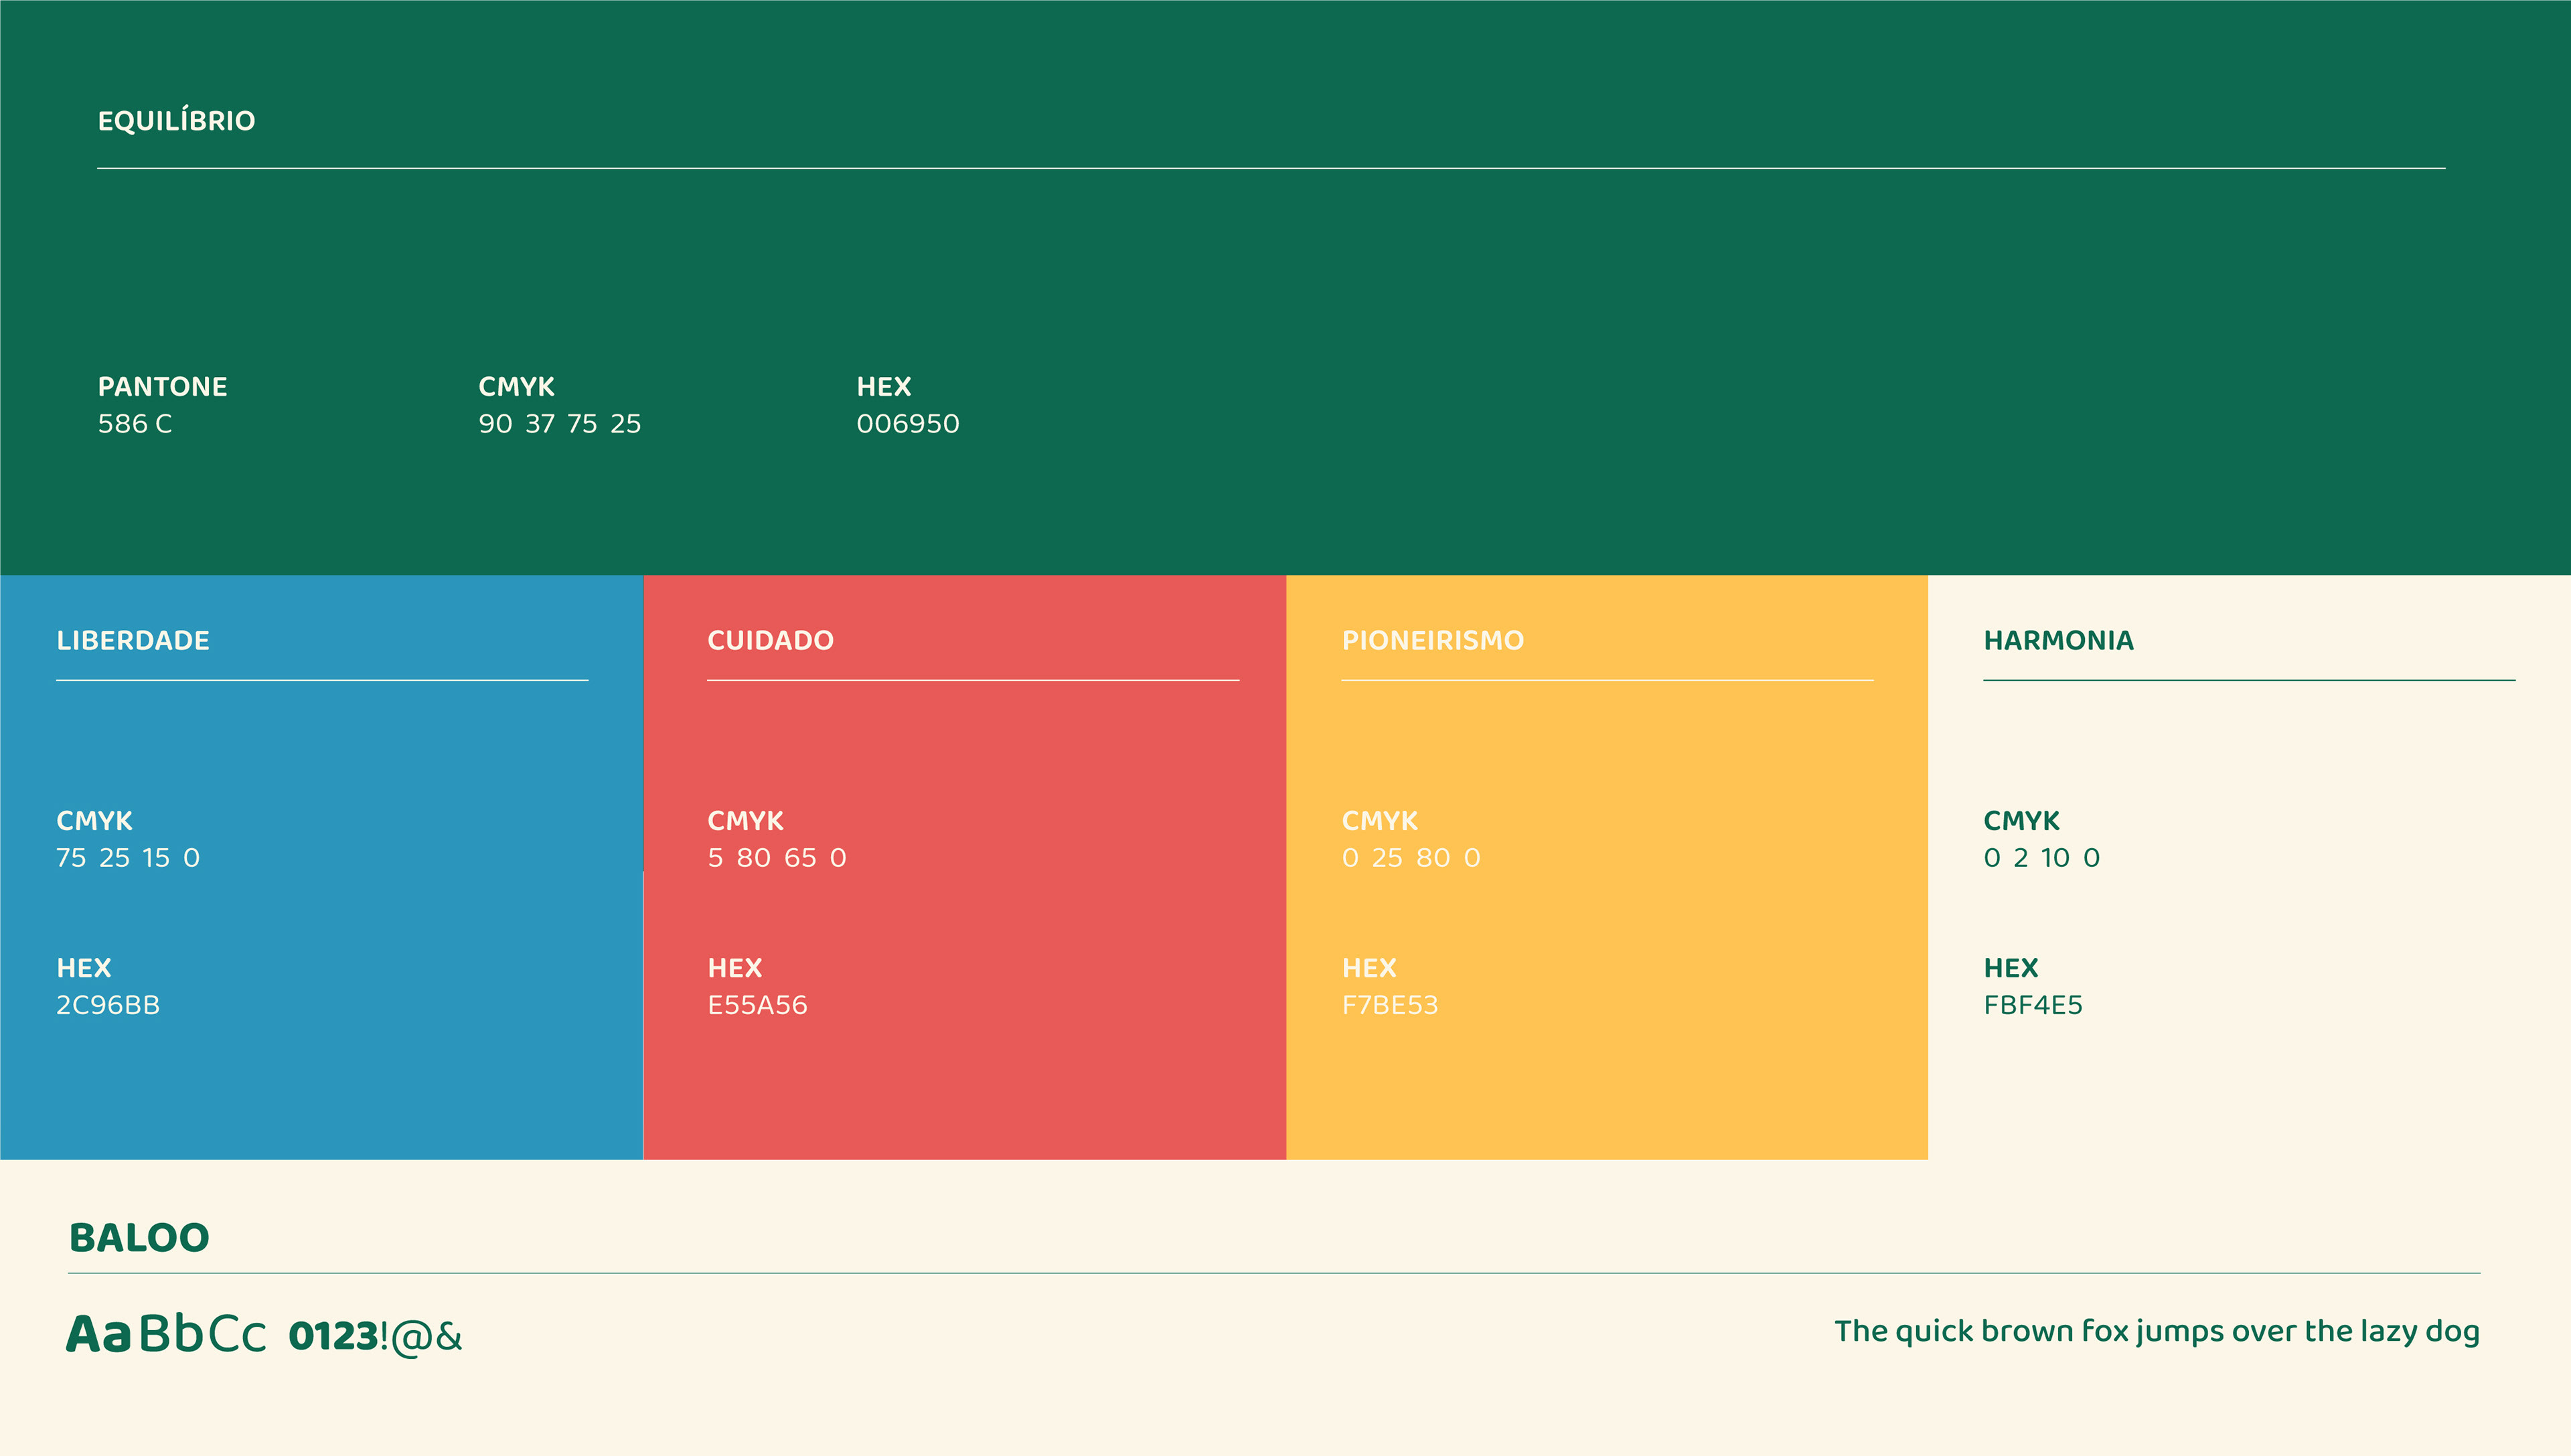Click the !@& symbols sample
The width and height of the screenshot is (2571, 1456).
tap(421, 1337)
